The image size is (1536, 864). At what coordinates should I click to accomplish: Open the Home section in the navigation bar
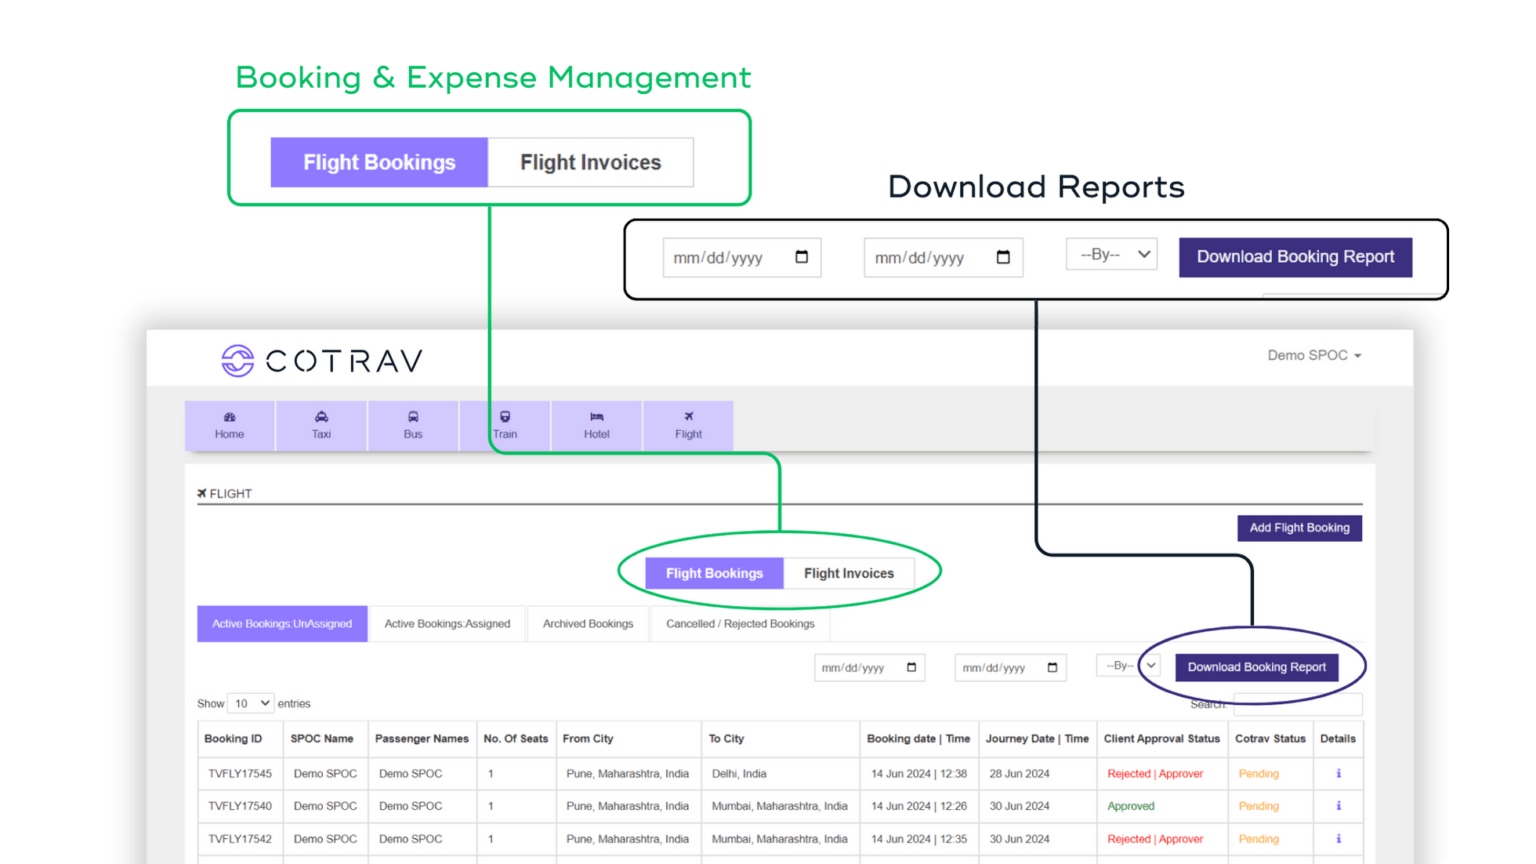click(229, 426)
